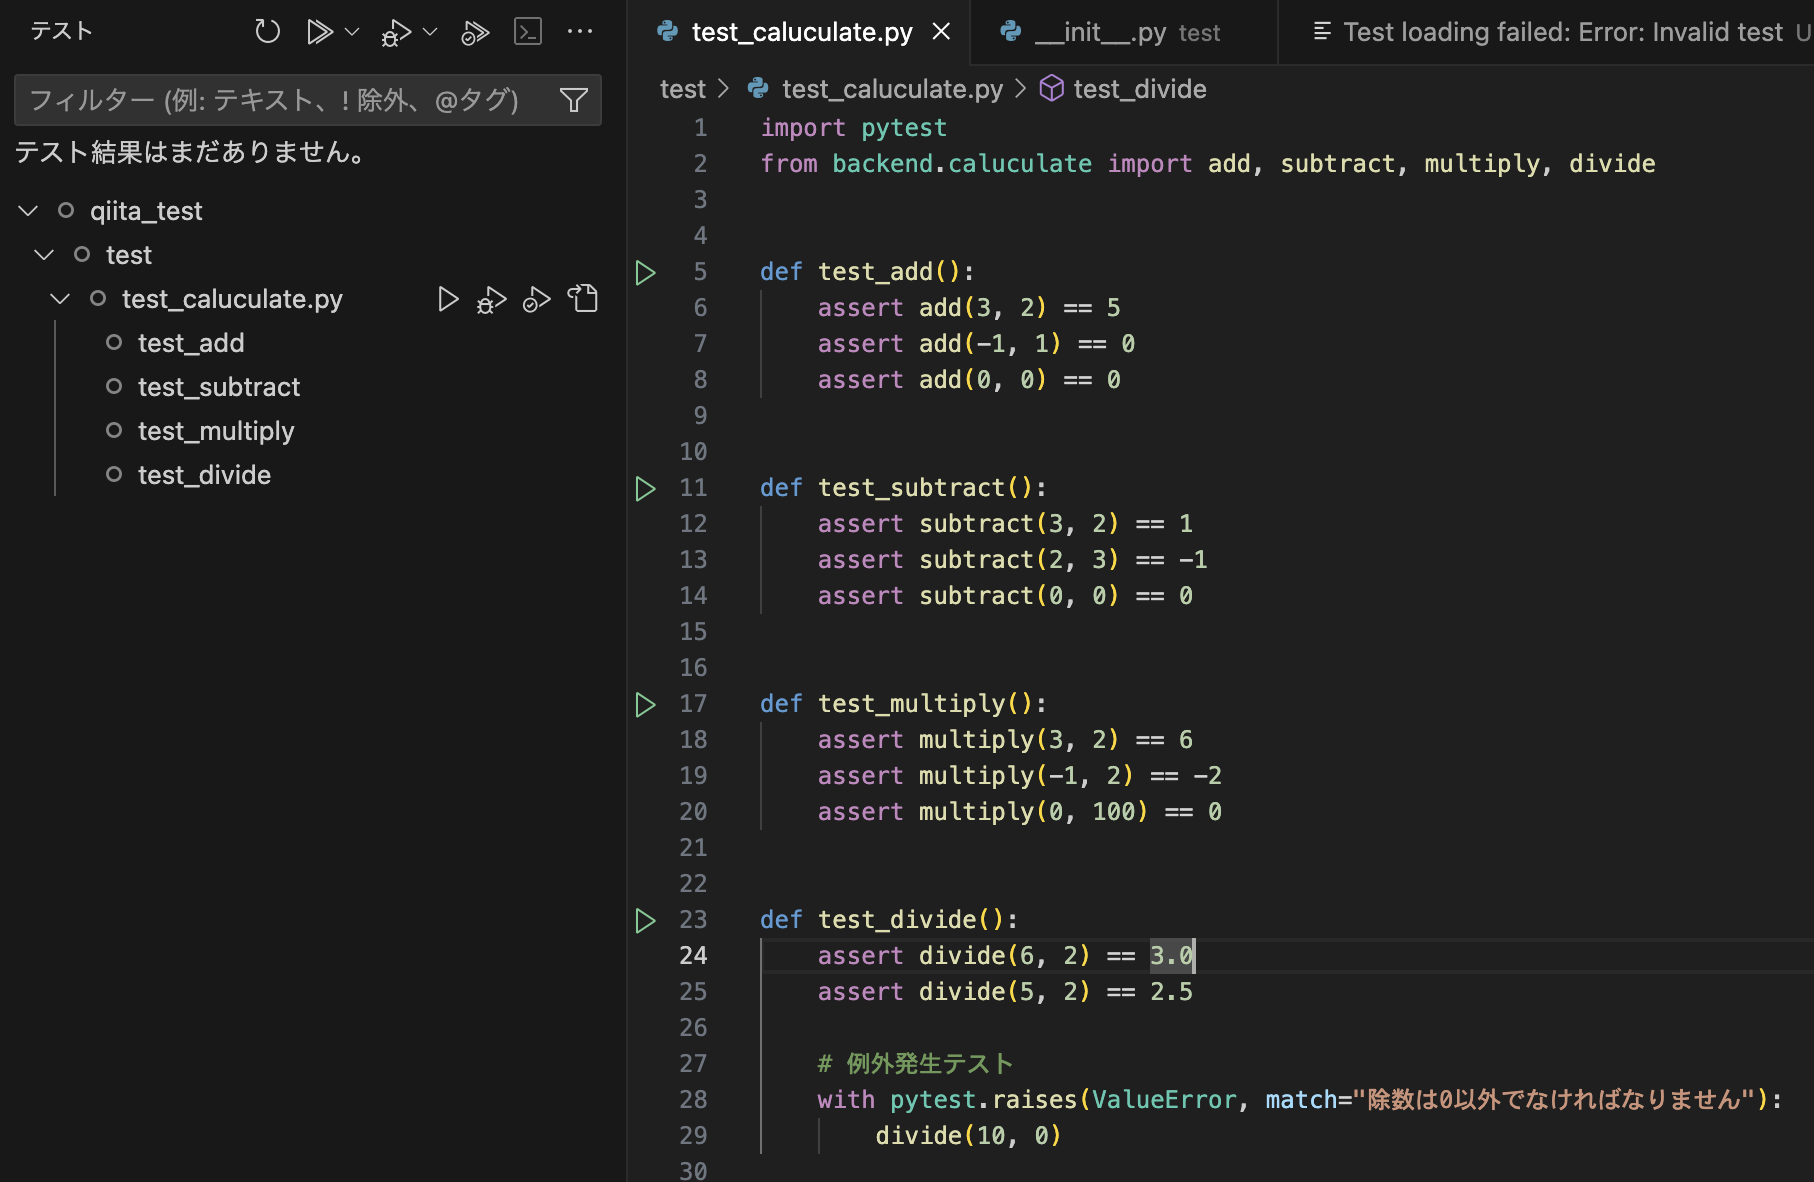Open More Actions menu in Test Explorer
Viewport: 1814px width, 1182px height.
[580, 31]
